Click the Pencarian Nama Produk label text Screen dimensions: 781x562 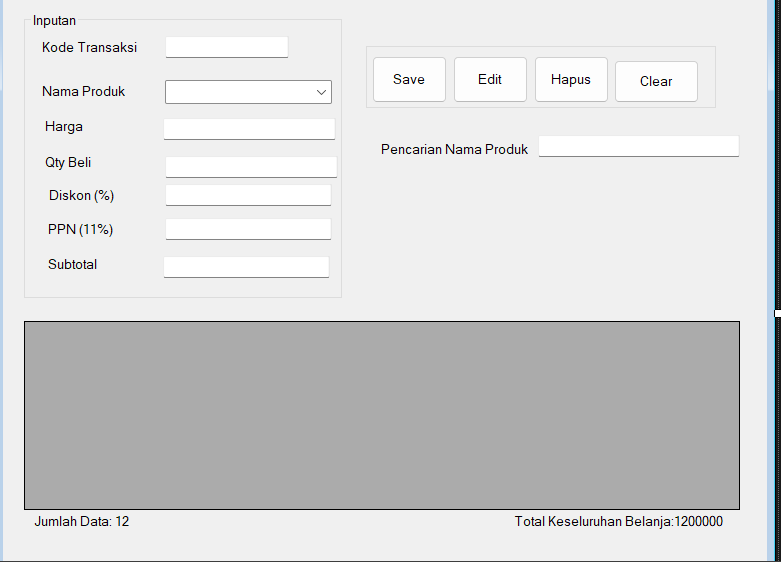pos(454,149)
